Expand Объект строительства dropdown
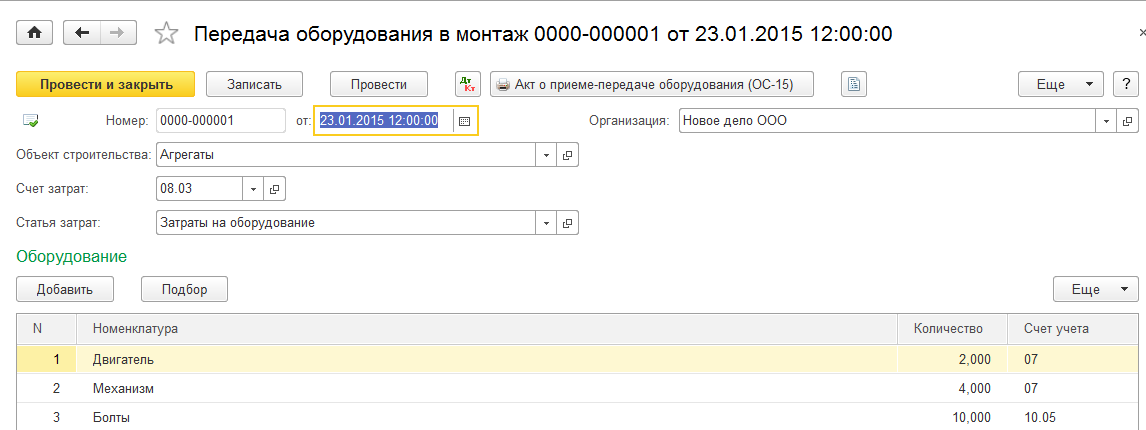The image size is (1146, 430). (x=547, y=155)
